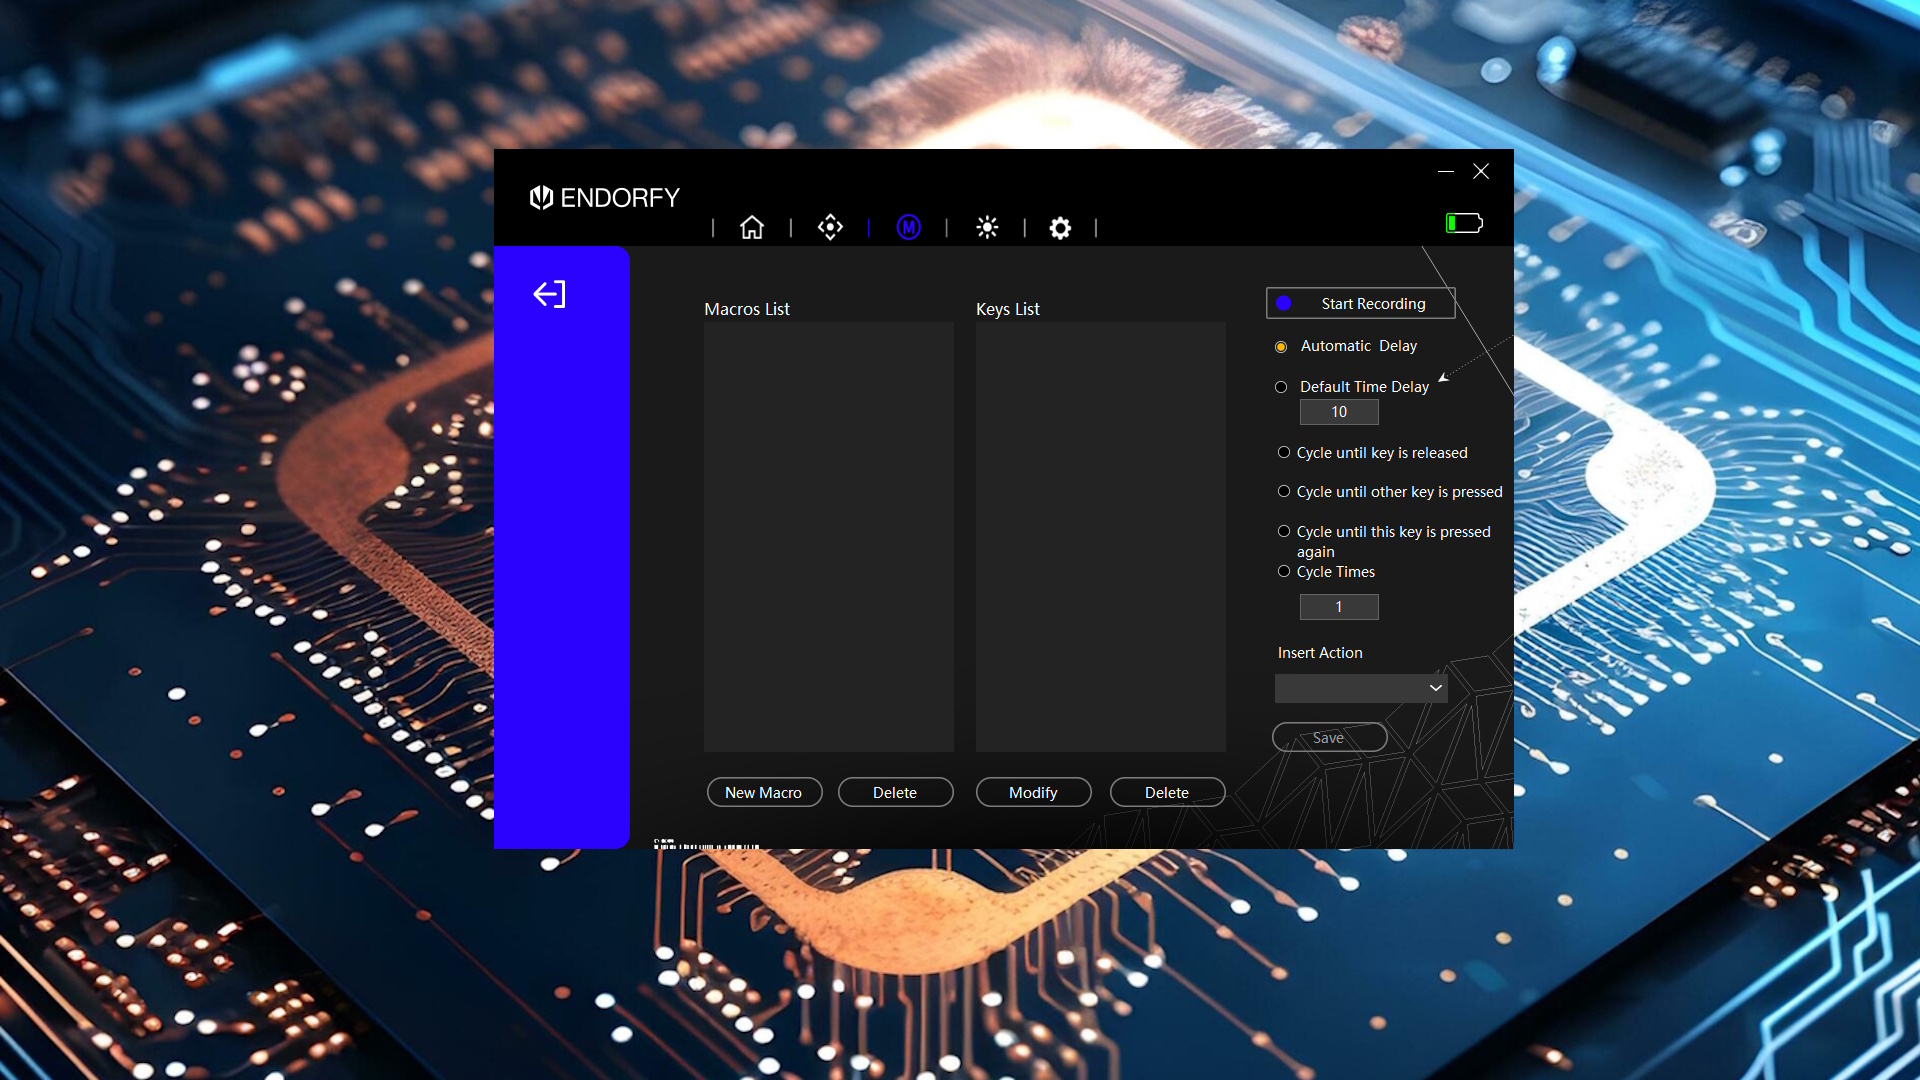Click the blue sidebar back arrow icon

point(549,294)
